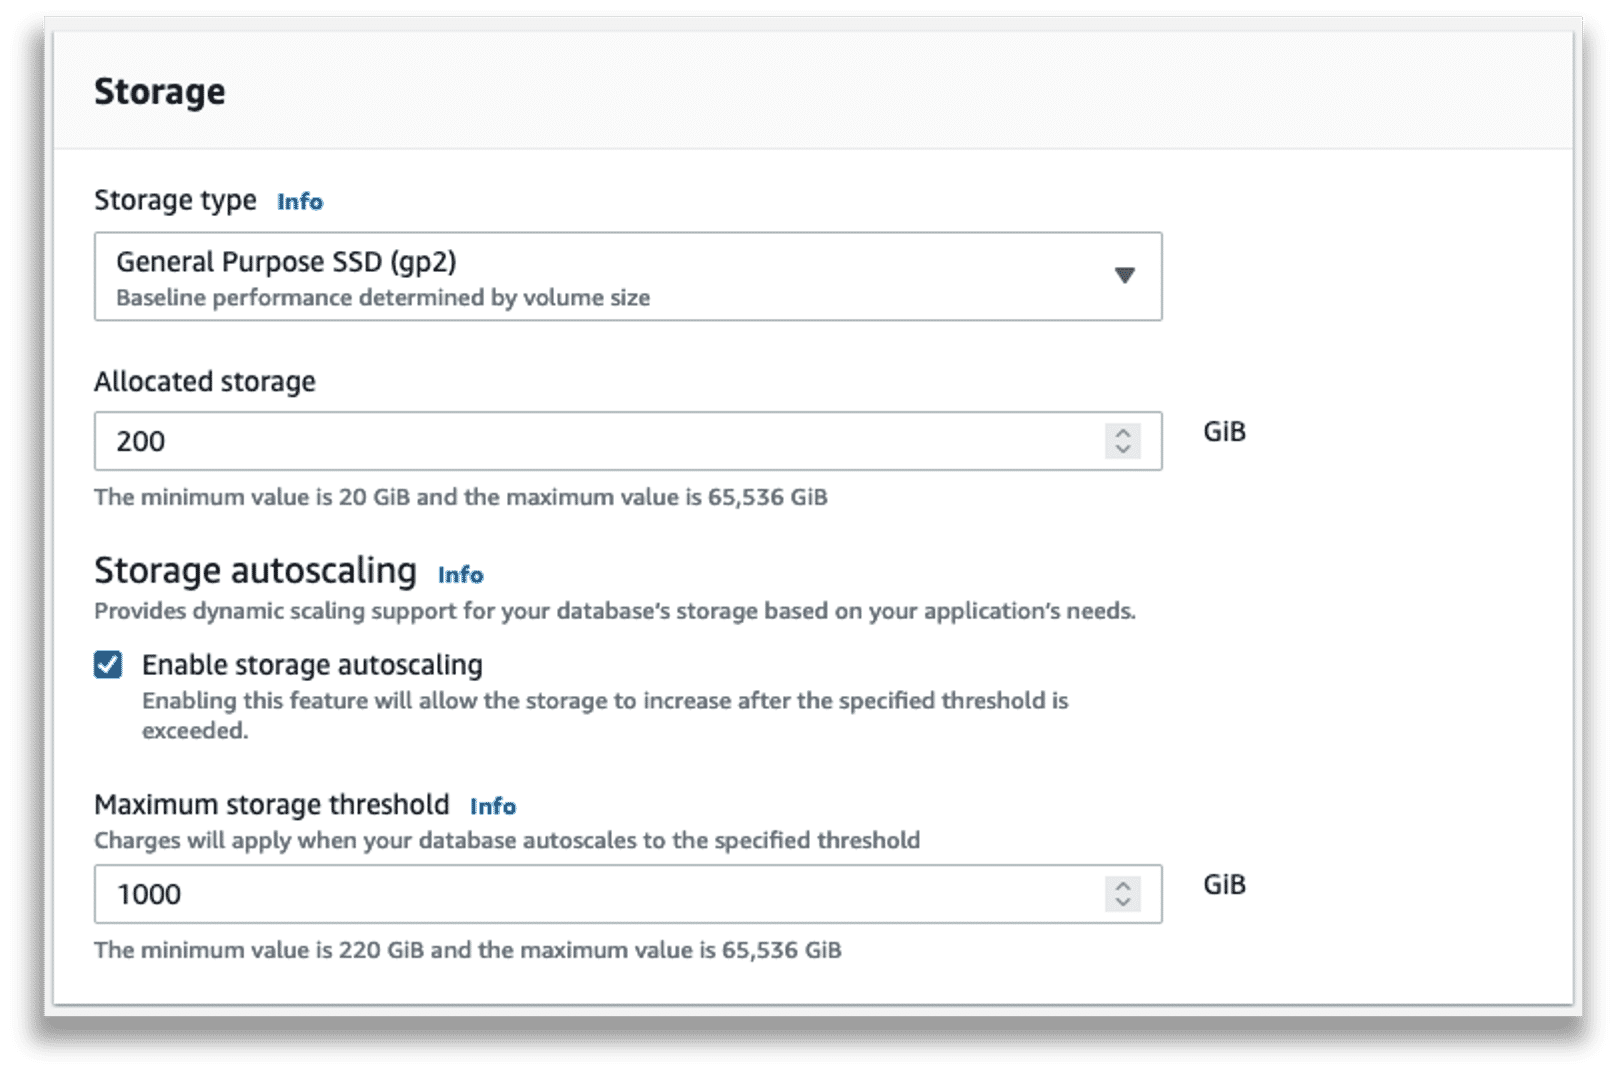Click the Allocated storage input field

628,441
